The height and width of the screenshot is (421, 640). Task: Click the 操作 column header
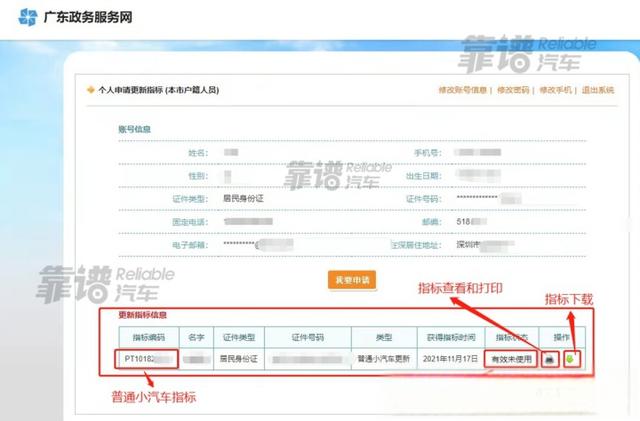coord(562,337)
